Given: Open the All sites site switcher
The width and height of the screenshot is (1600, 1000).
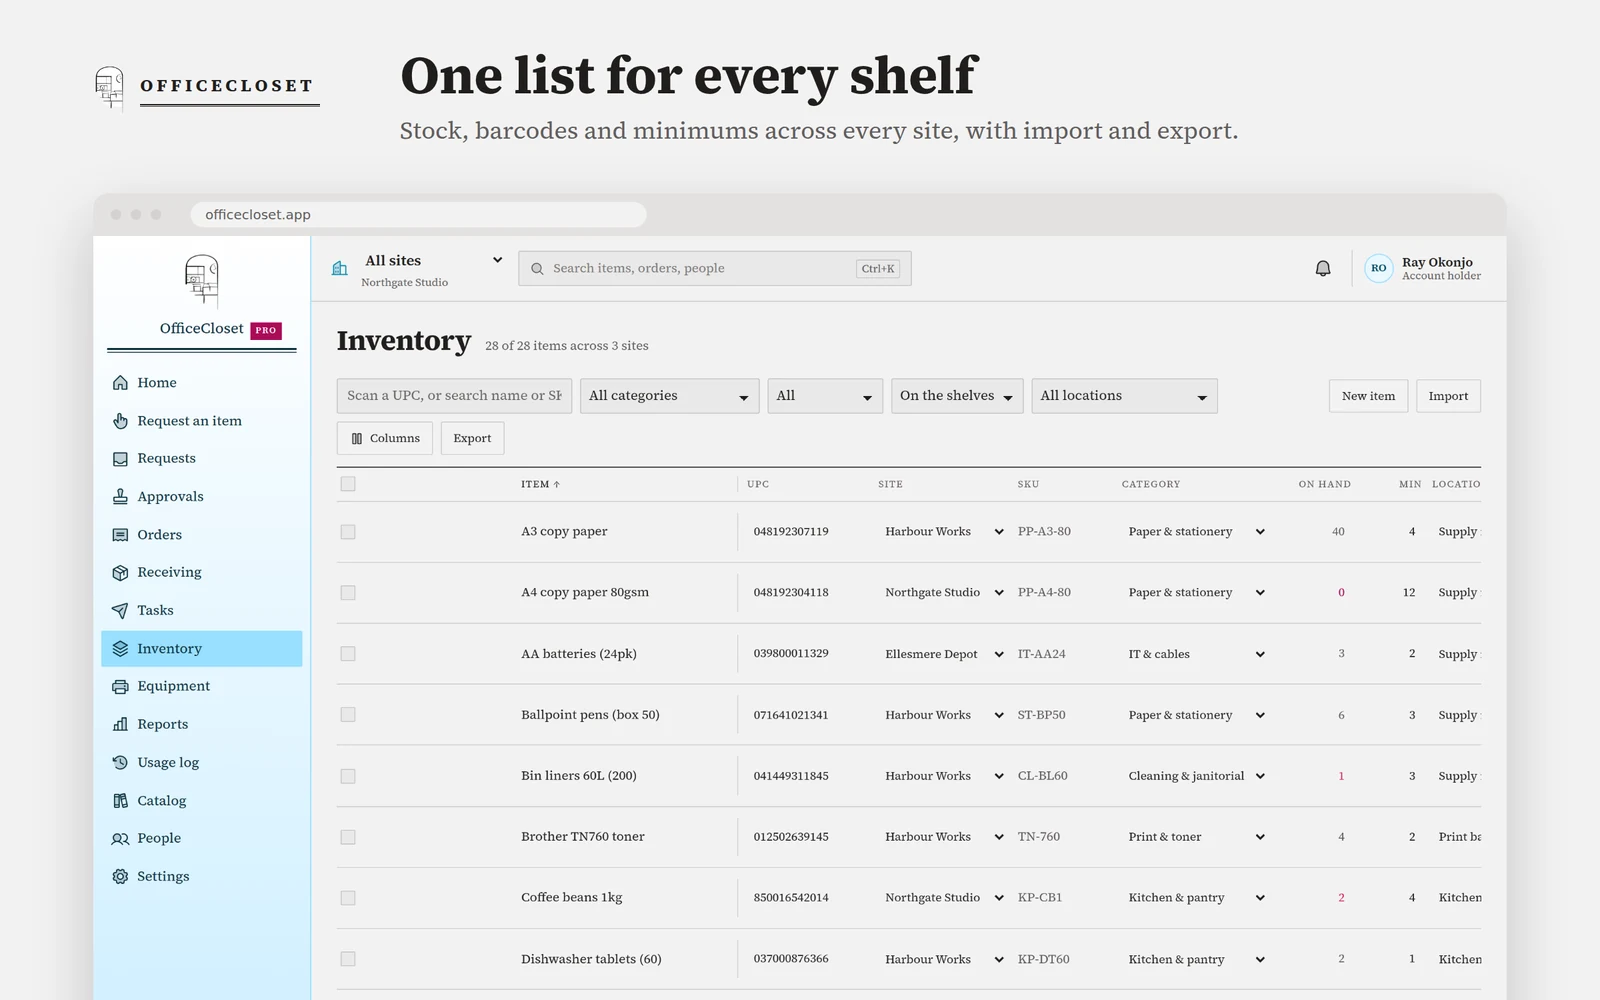Looking at the screenshot, I should (x=418, y=269).
